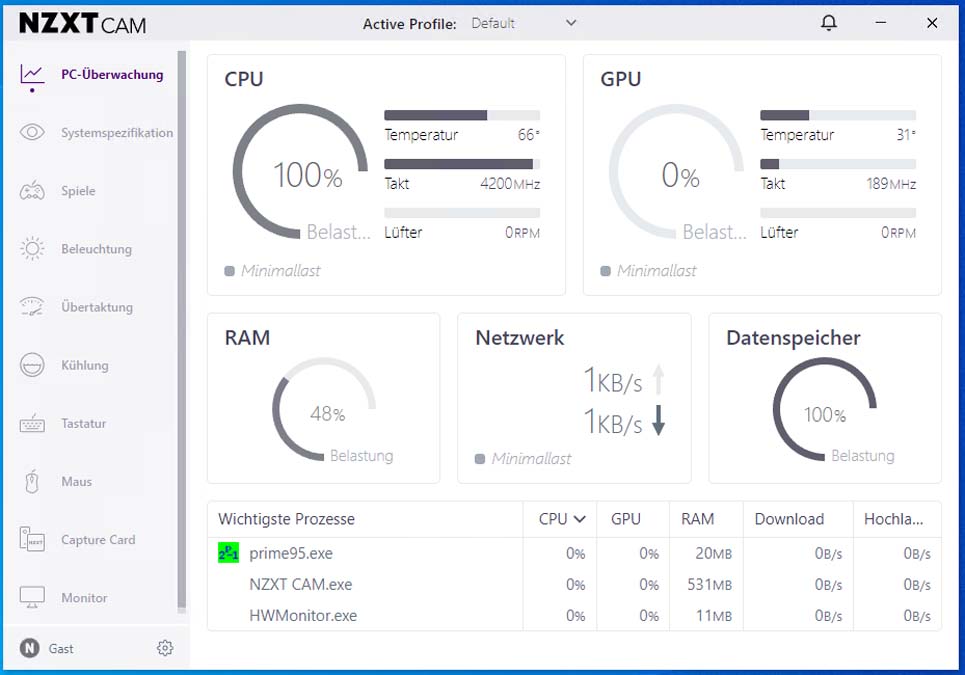Sort processes by CPU column chevron

[579, 519]
